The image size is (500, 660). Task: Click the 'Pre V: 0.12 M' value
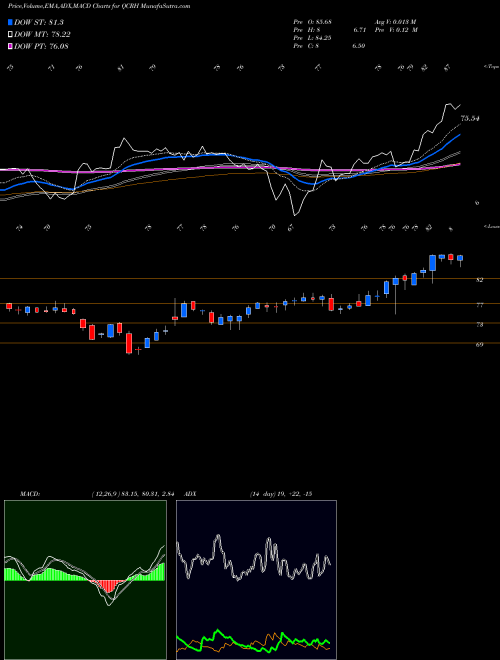coord(396,30)
